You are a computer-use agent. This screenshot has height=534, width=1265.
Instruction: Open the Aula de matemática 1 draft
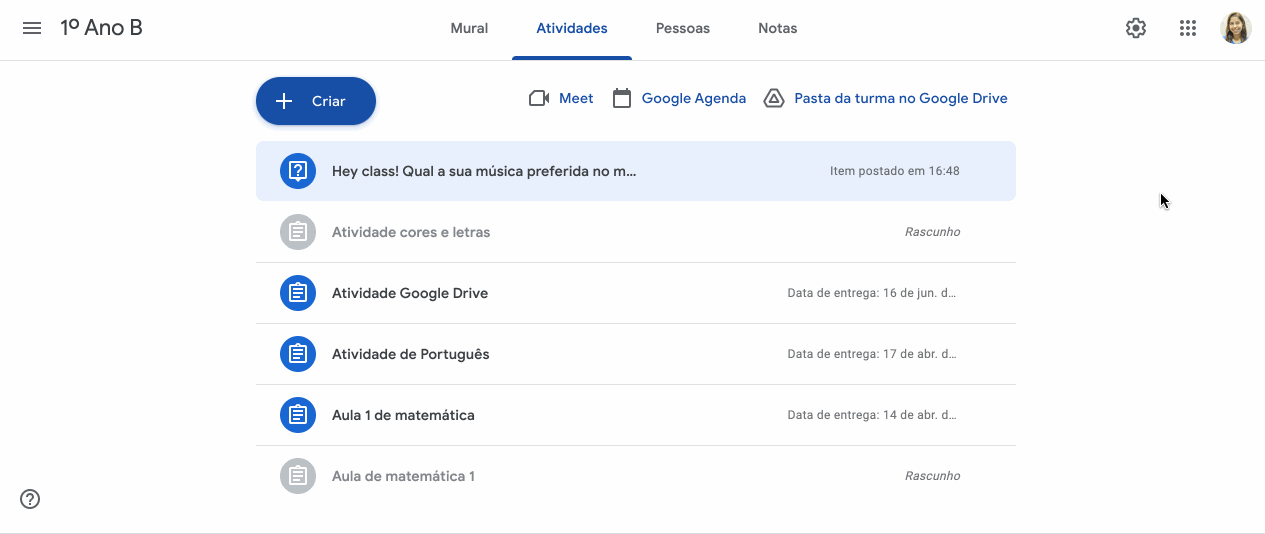[x=404, y=476]
